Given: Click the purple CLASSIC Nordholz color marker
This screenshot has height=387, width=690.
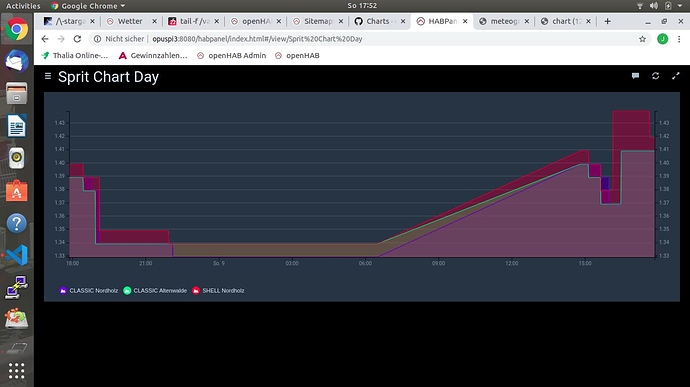Looking at the screenshot, I should 63,291.
